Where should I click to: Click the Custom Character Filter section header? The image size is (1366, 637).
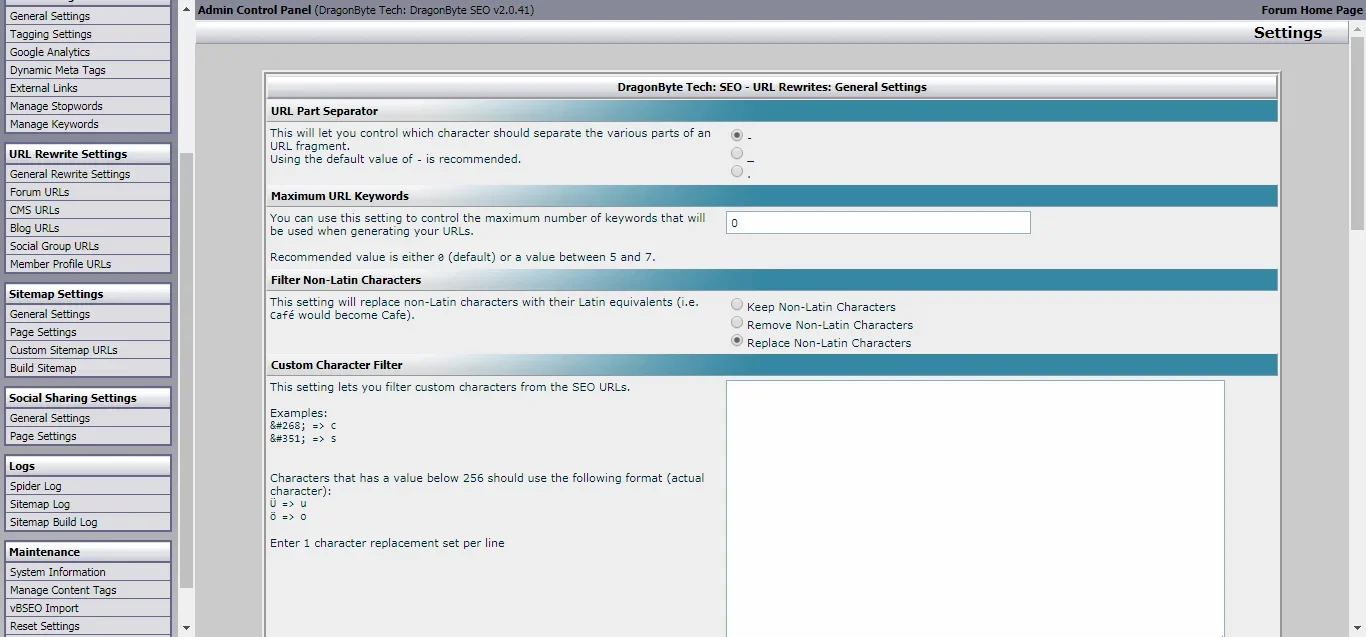coord(772,365)
